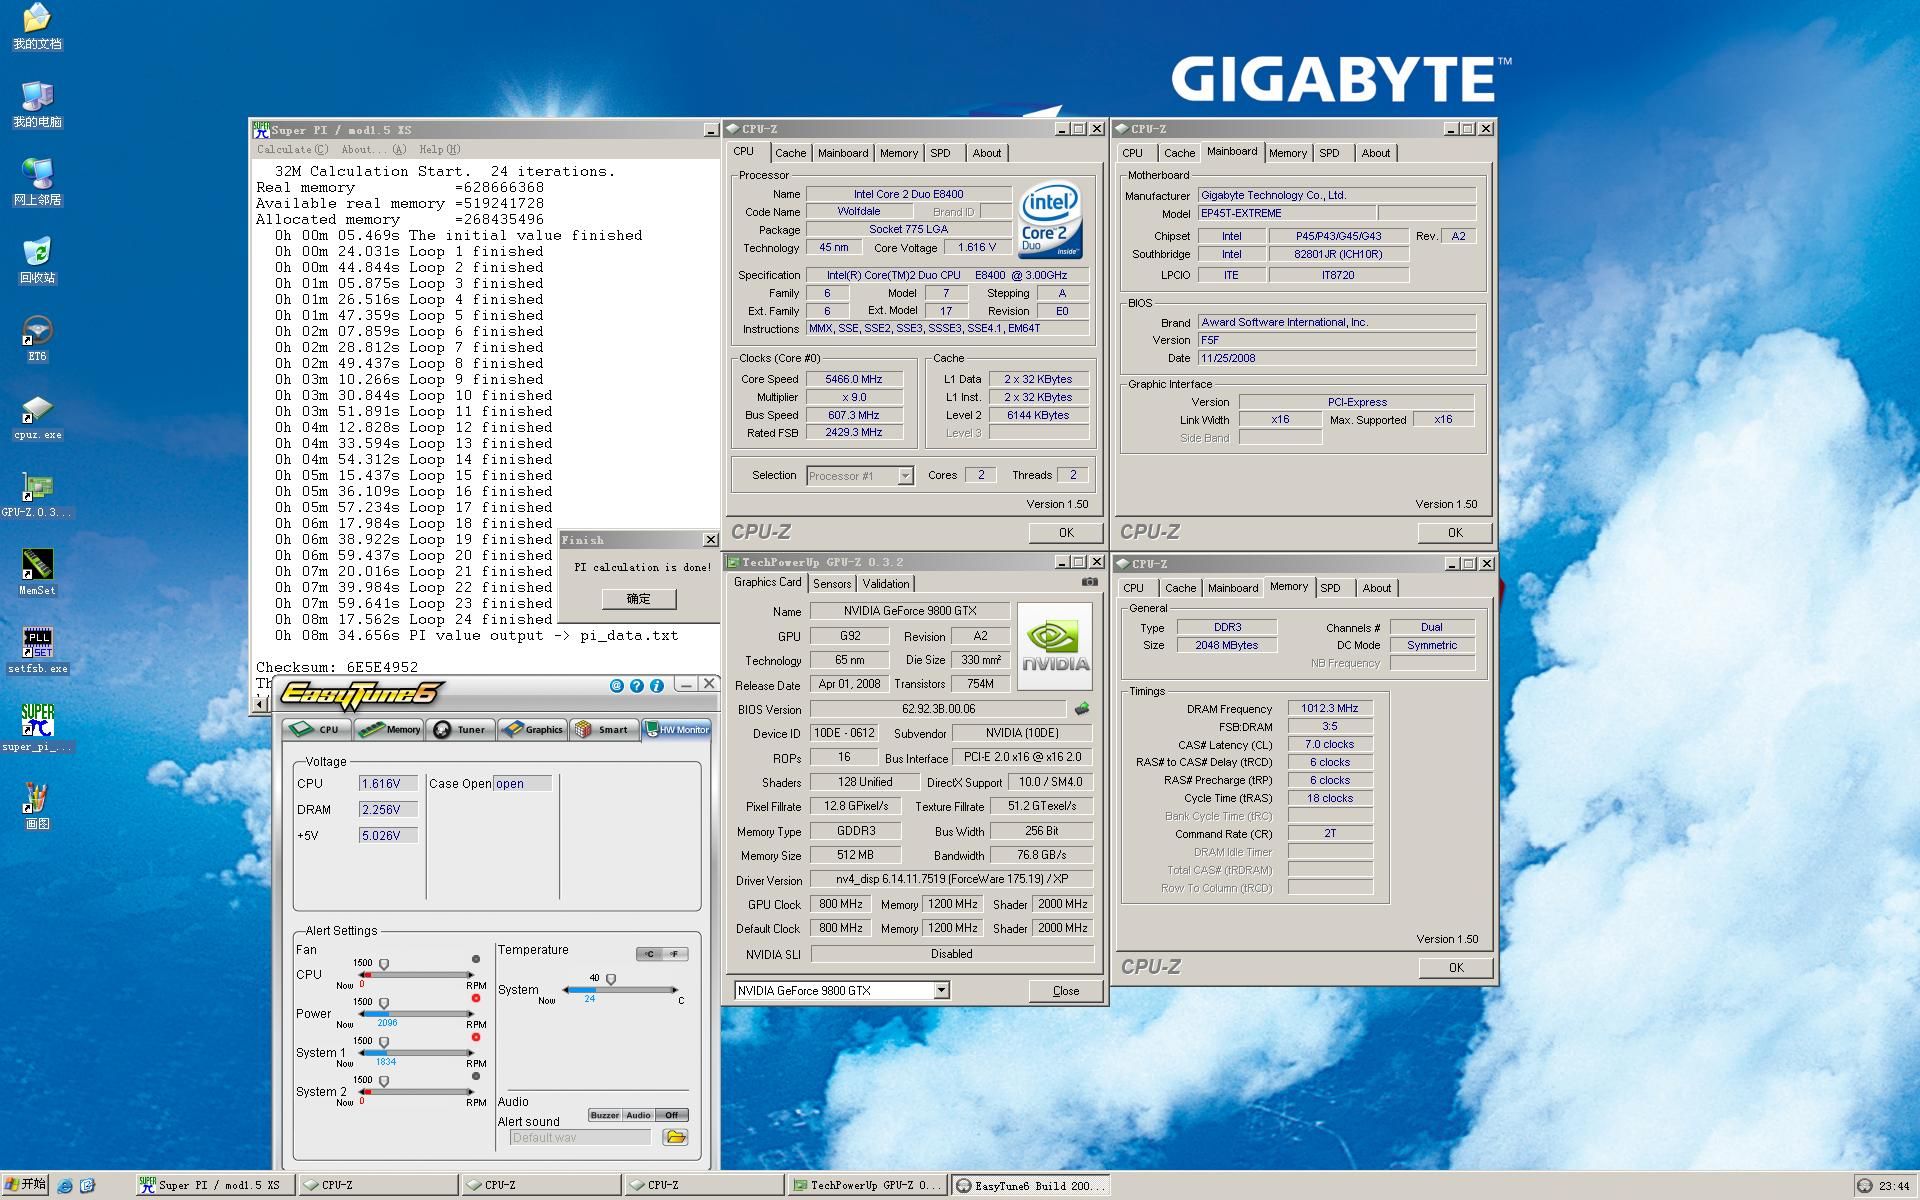
Task: Click the Default.wav alert sound field
Action: click(580, 1137)
